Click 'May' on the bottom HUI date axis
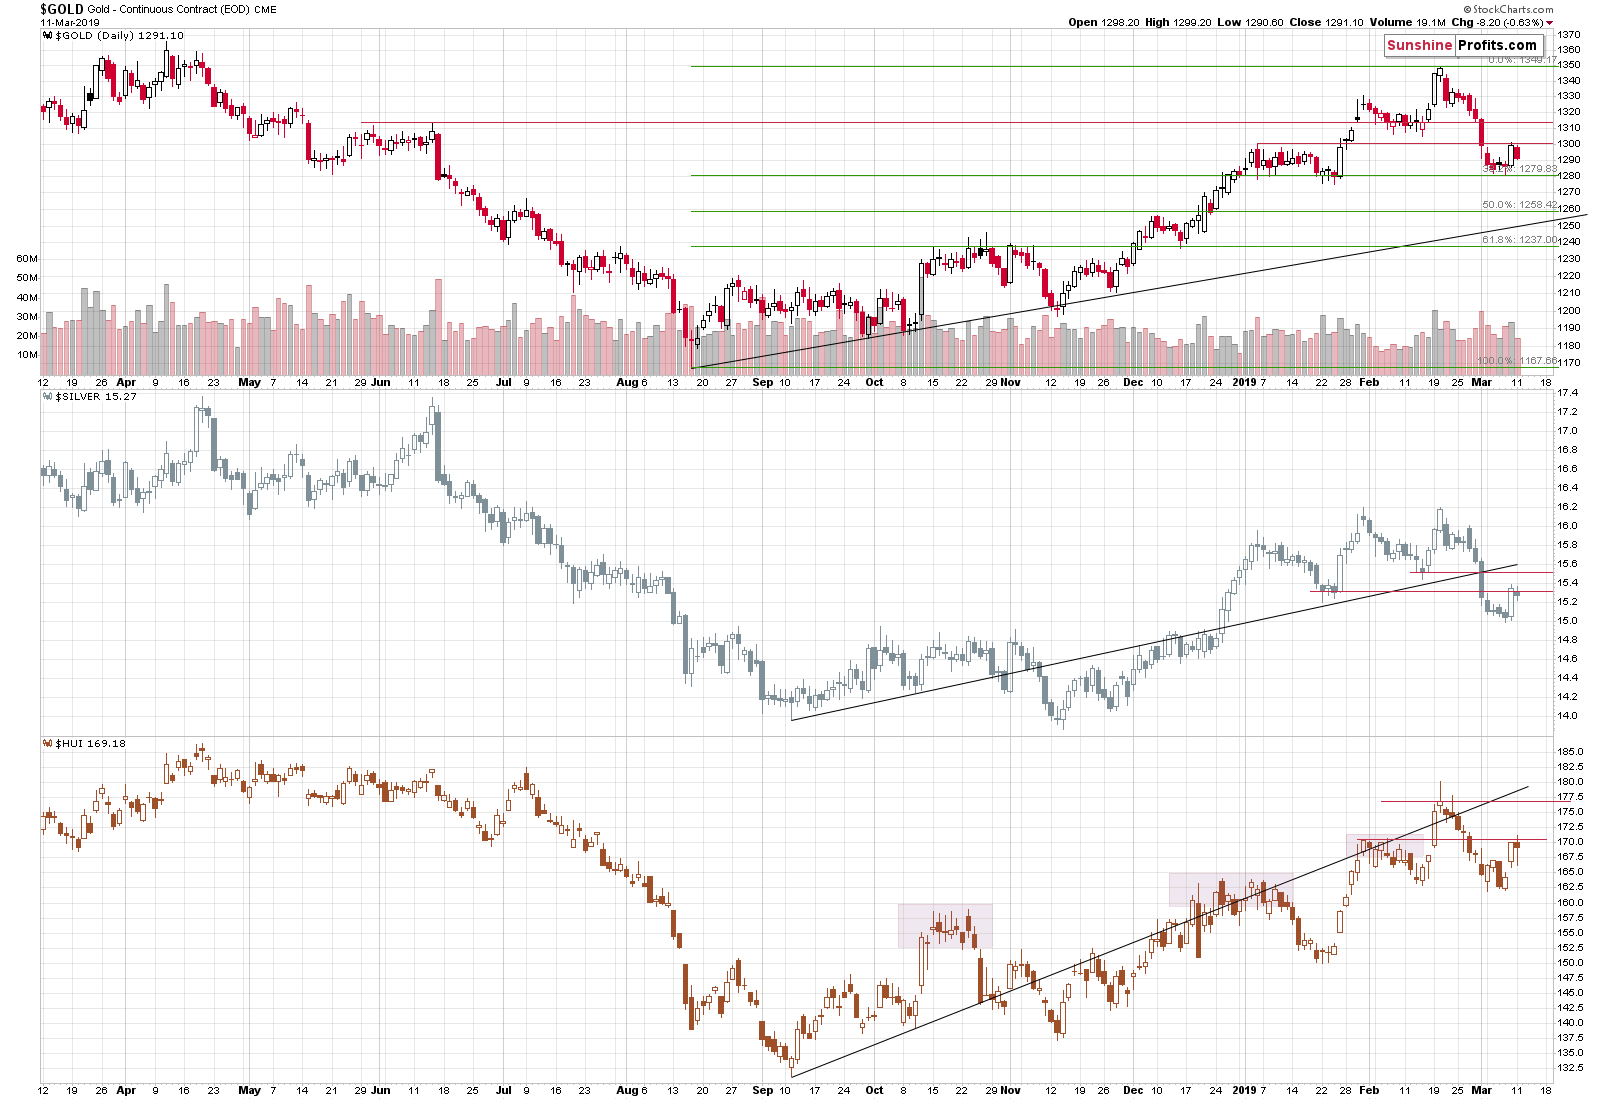Image resolution: width=1600 pixels, height=1100 pixels. (x=249, y=1090)
